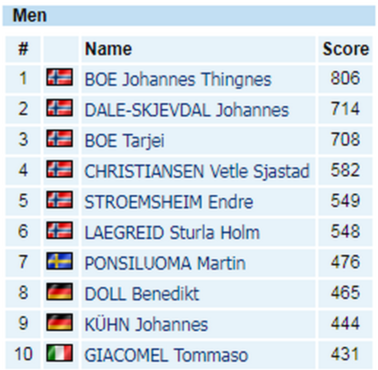The height and width of the screenshot is (370, 378).
Task: Select the STROEMSHEIM Endre link
Action: [x=169, y=202]
